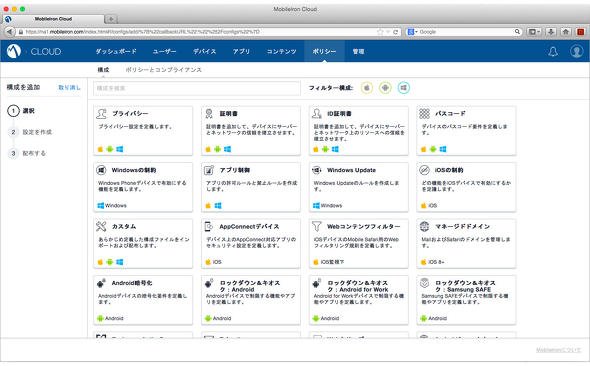Image resolution: width=590 pixels, height=366 pixels.
Task: Click the AppConnectデバイス phone icon
Action: (208, 226)
